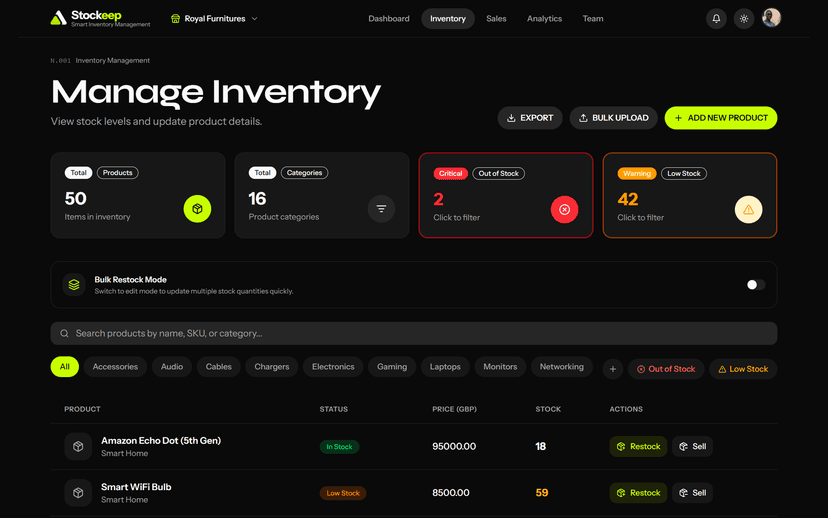Click the green box icon on Total Products card
This screenshot has width=828, height=518.
click(197, 209)
